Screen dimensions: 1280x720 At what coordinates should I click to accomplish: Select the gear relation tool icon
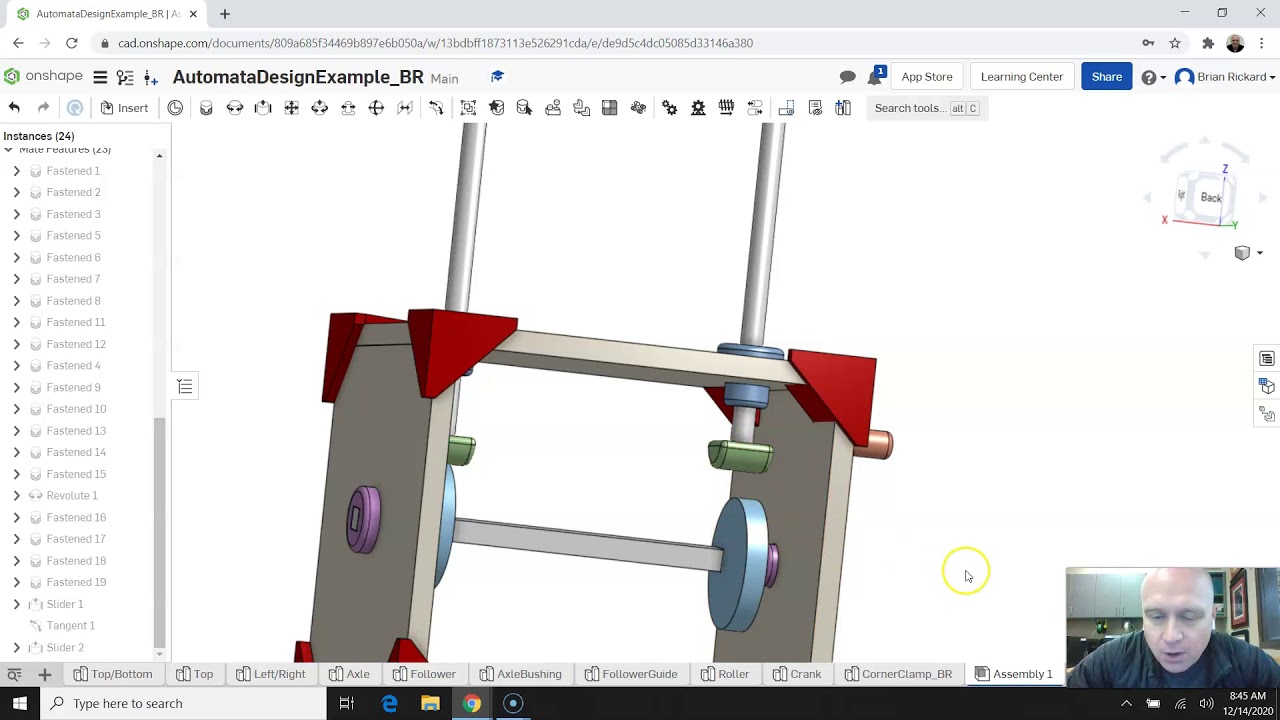tap(670, 108)
